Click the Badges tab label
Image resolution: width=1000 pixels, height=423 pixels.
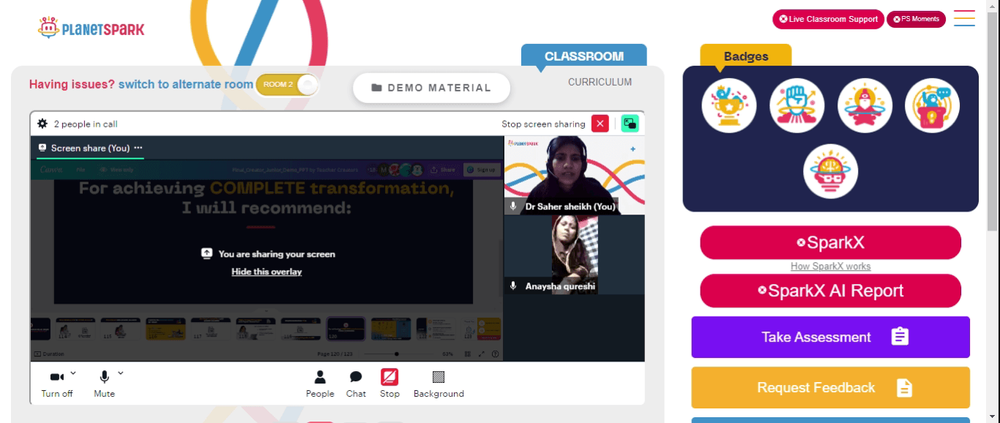click(746, 56)
